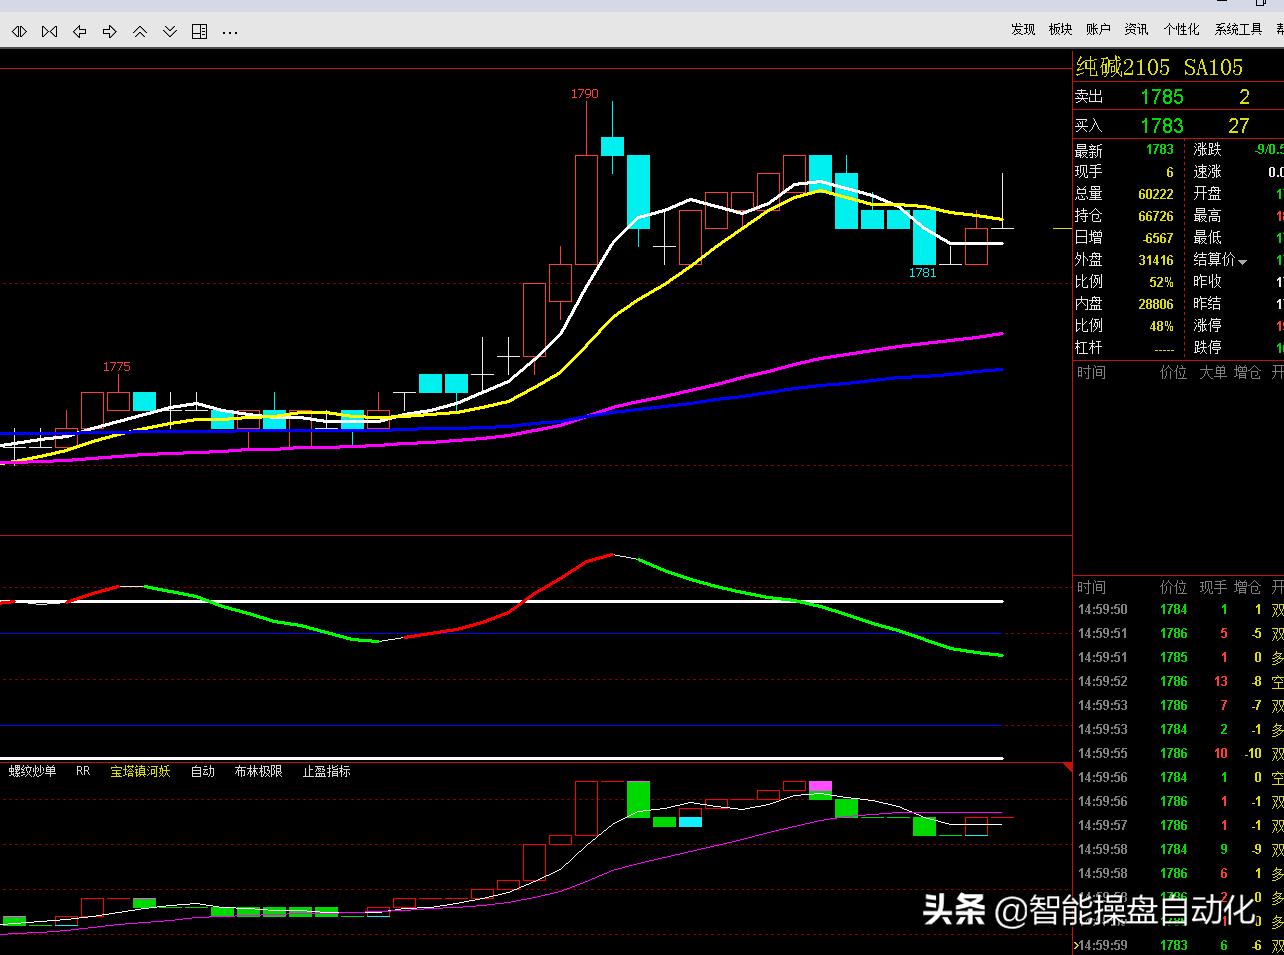The height and width of the screenshot is (955, 1284).
Task: Open the 发现 menu
Action: click(x=1023, y=29)
